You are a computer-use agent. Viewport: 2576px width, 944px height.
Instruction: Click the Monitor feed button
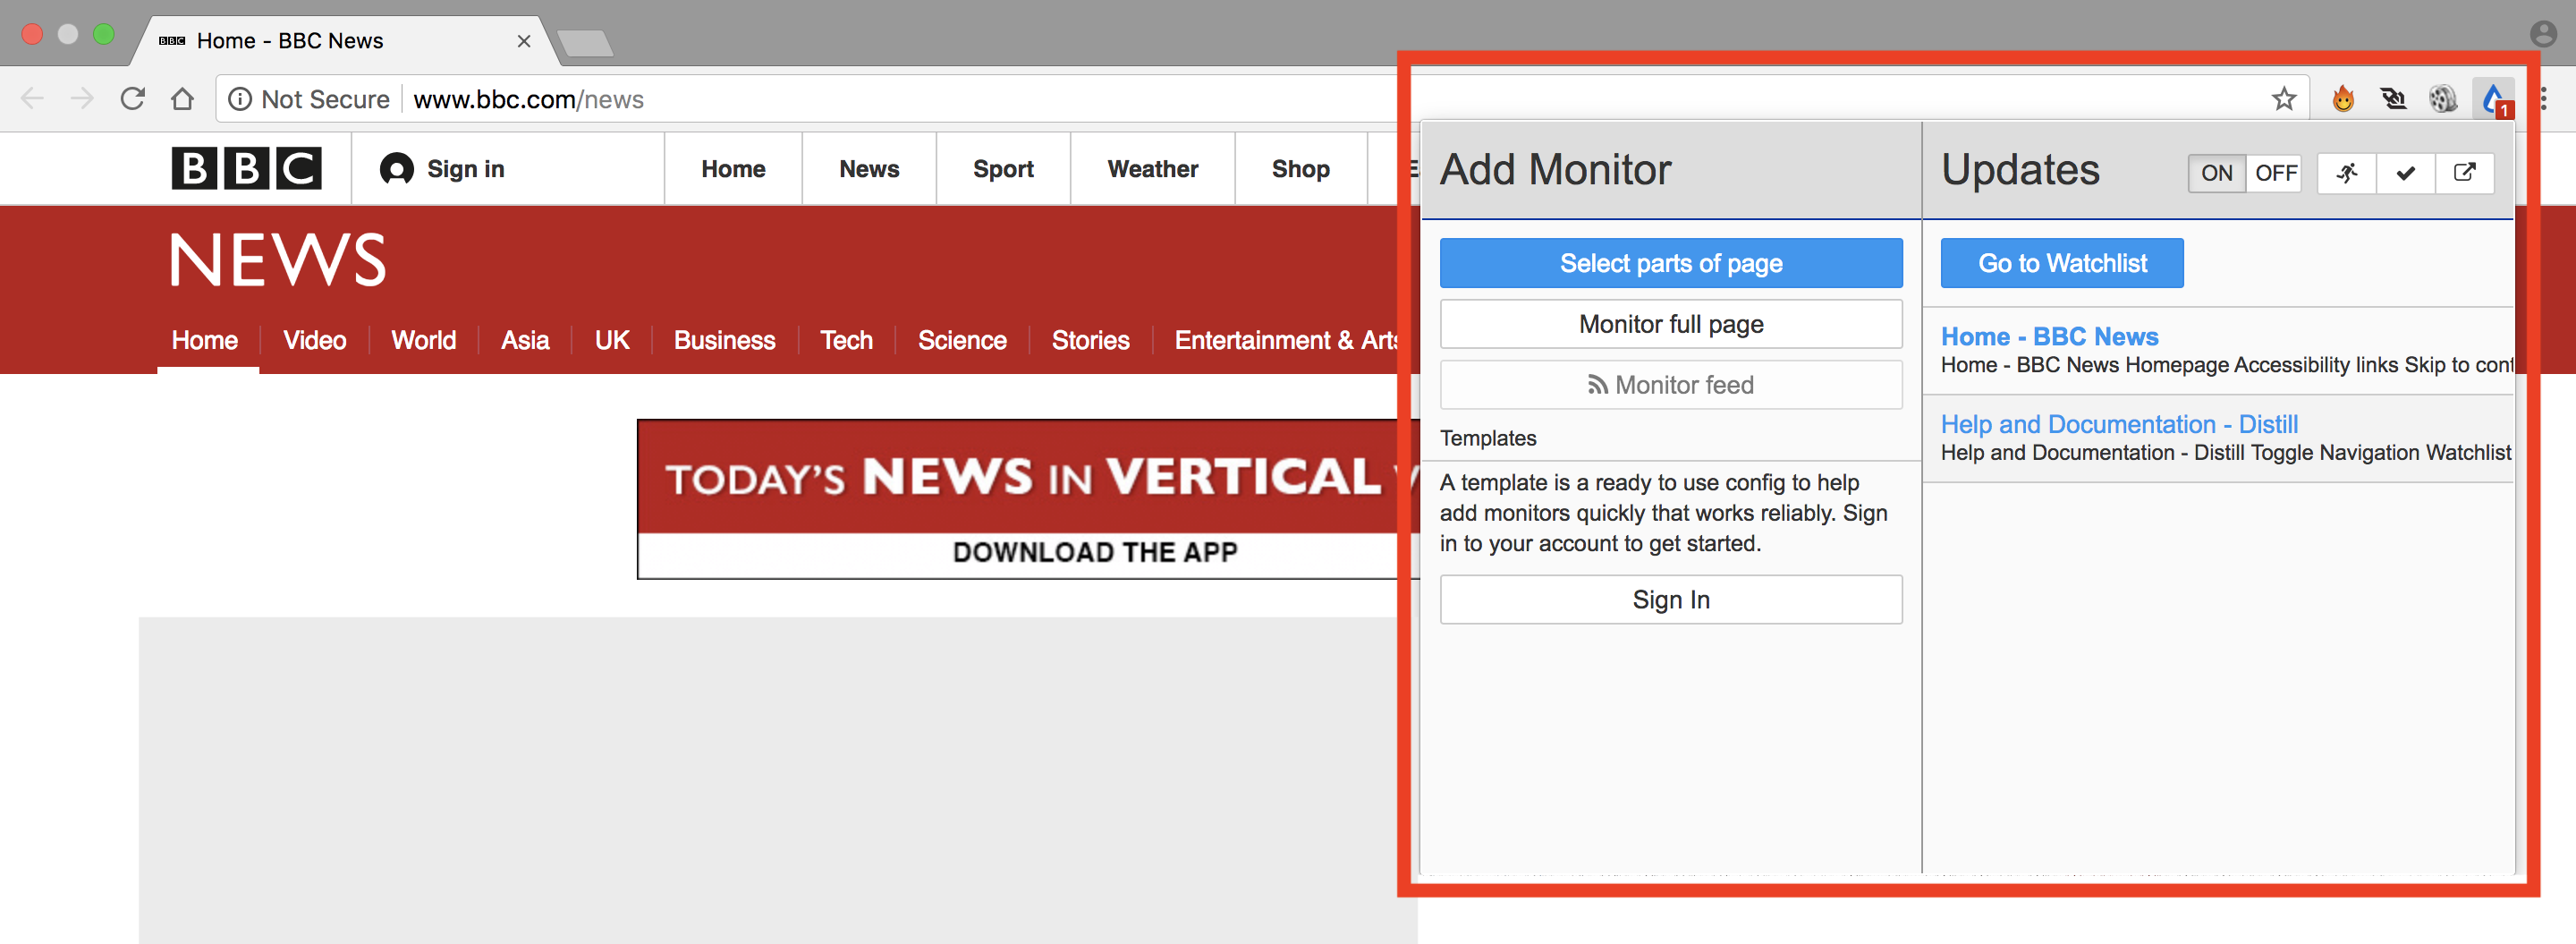(x=1671, y=385)
